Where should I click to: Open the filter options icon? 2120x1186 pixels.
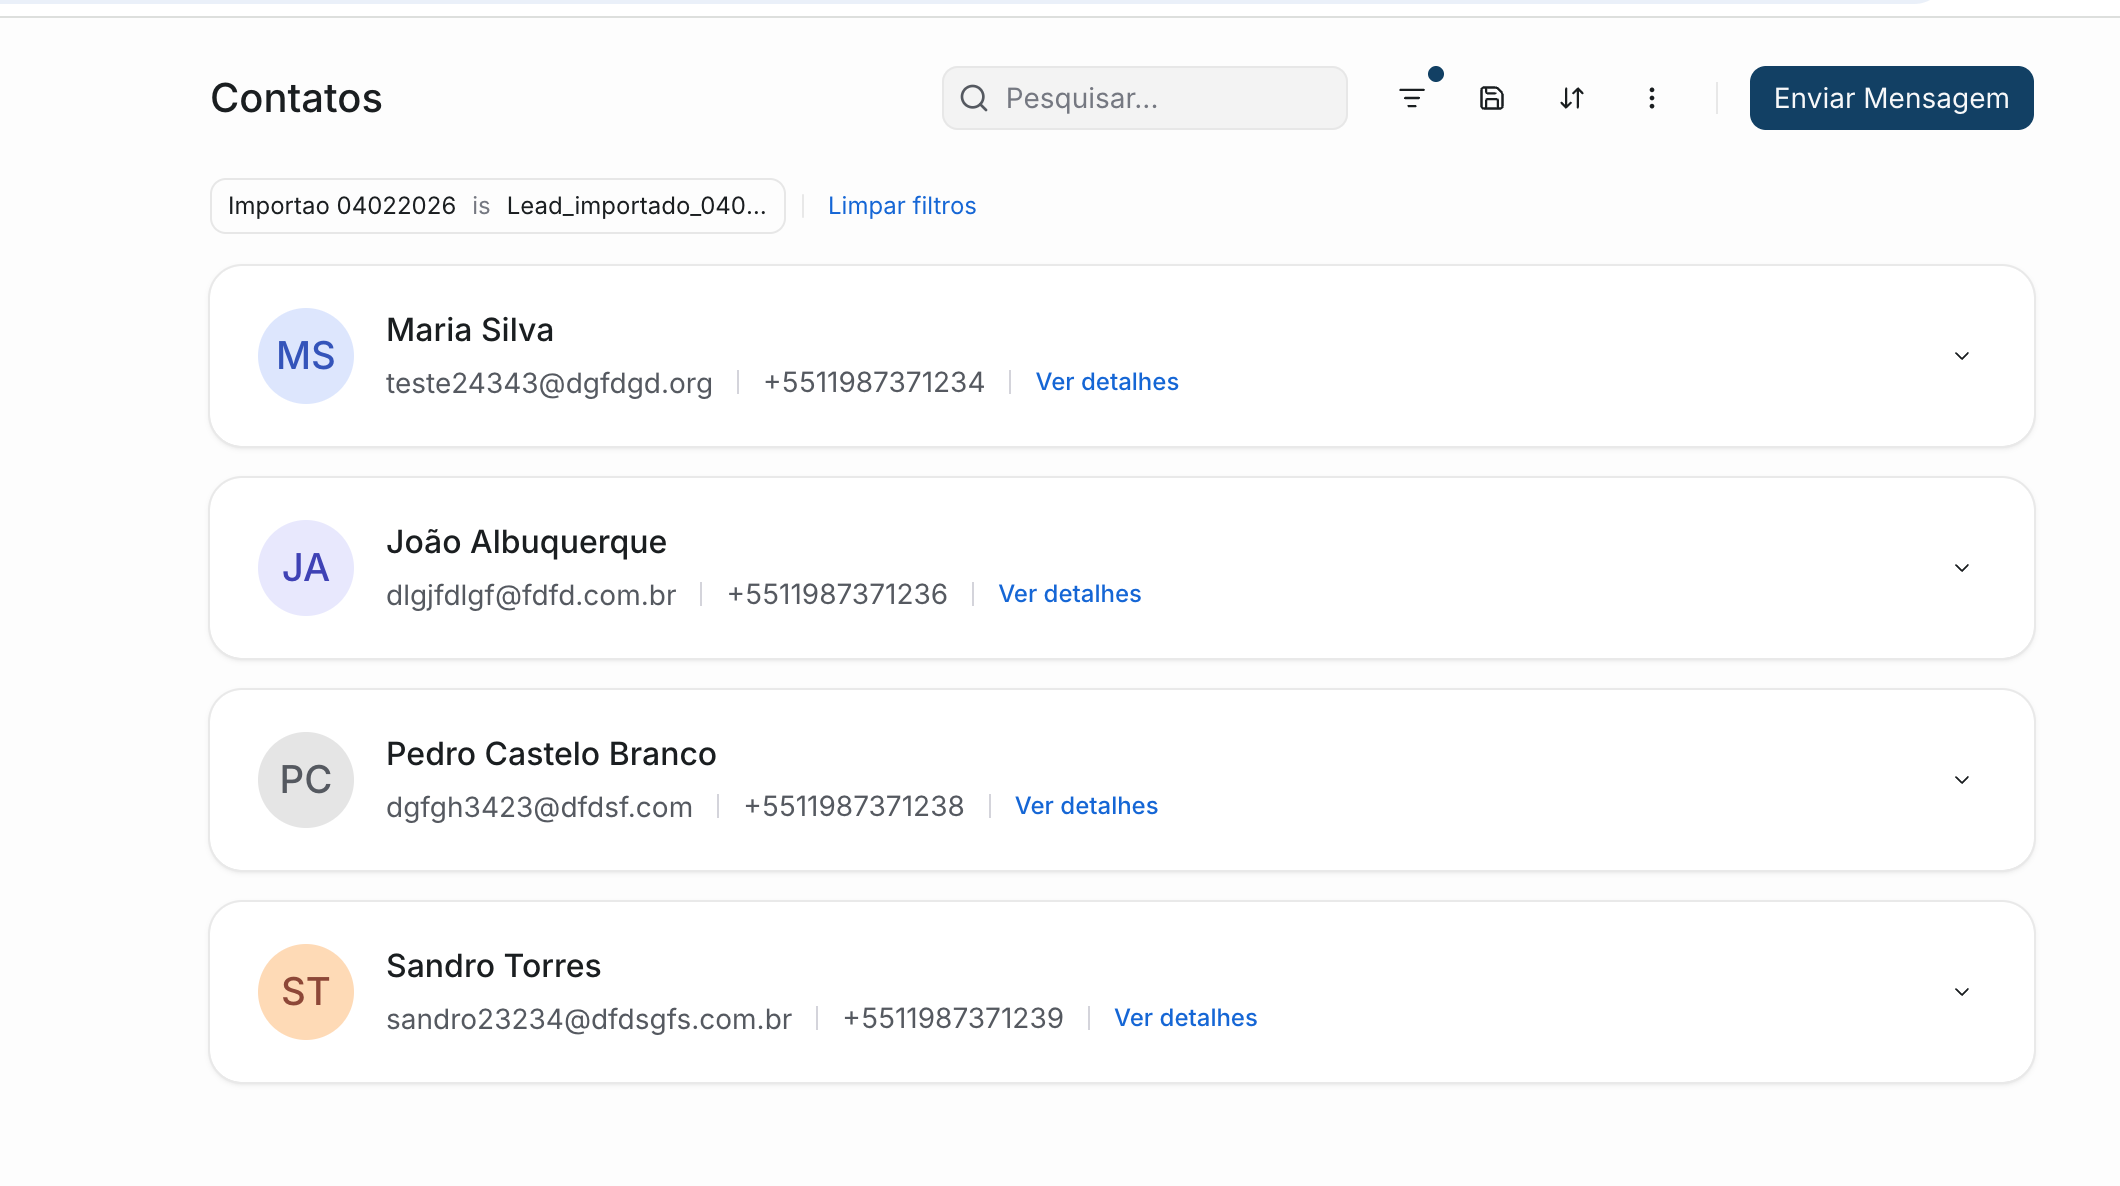[x=1413, y=97]
